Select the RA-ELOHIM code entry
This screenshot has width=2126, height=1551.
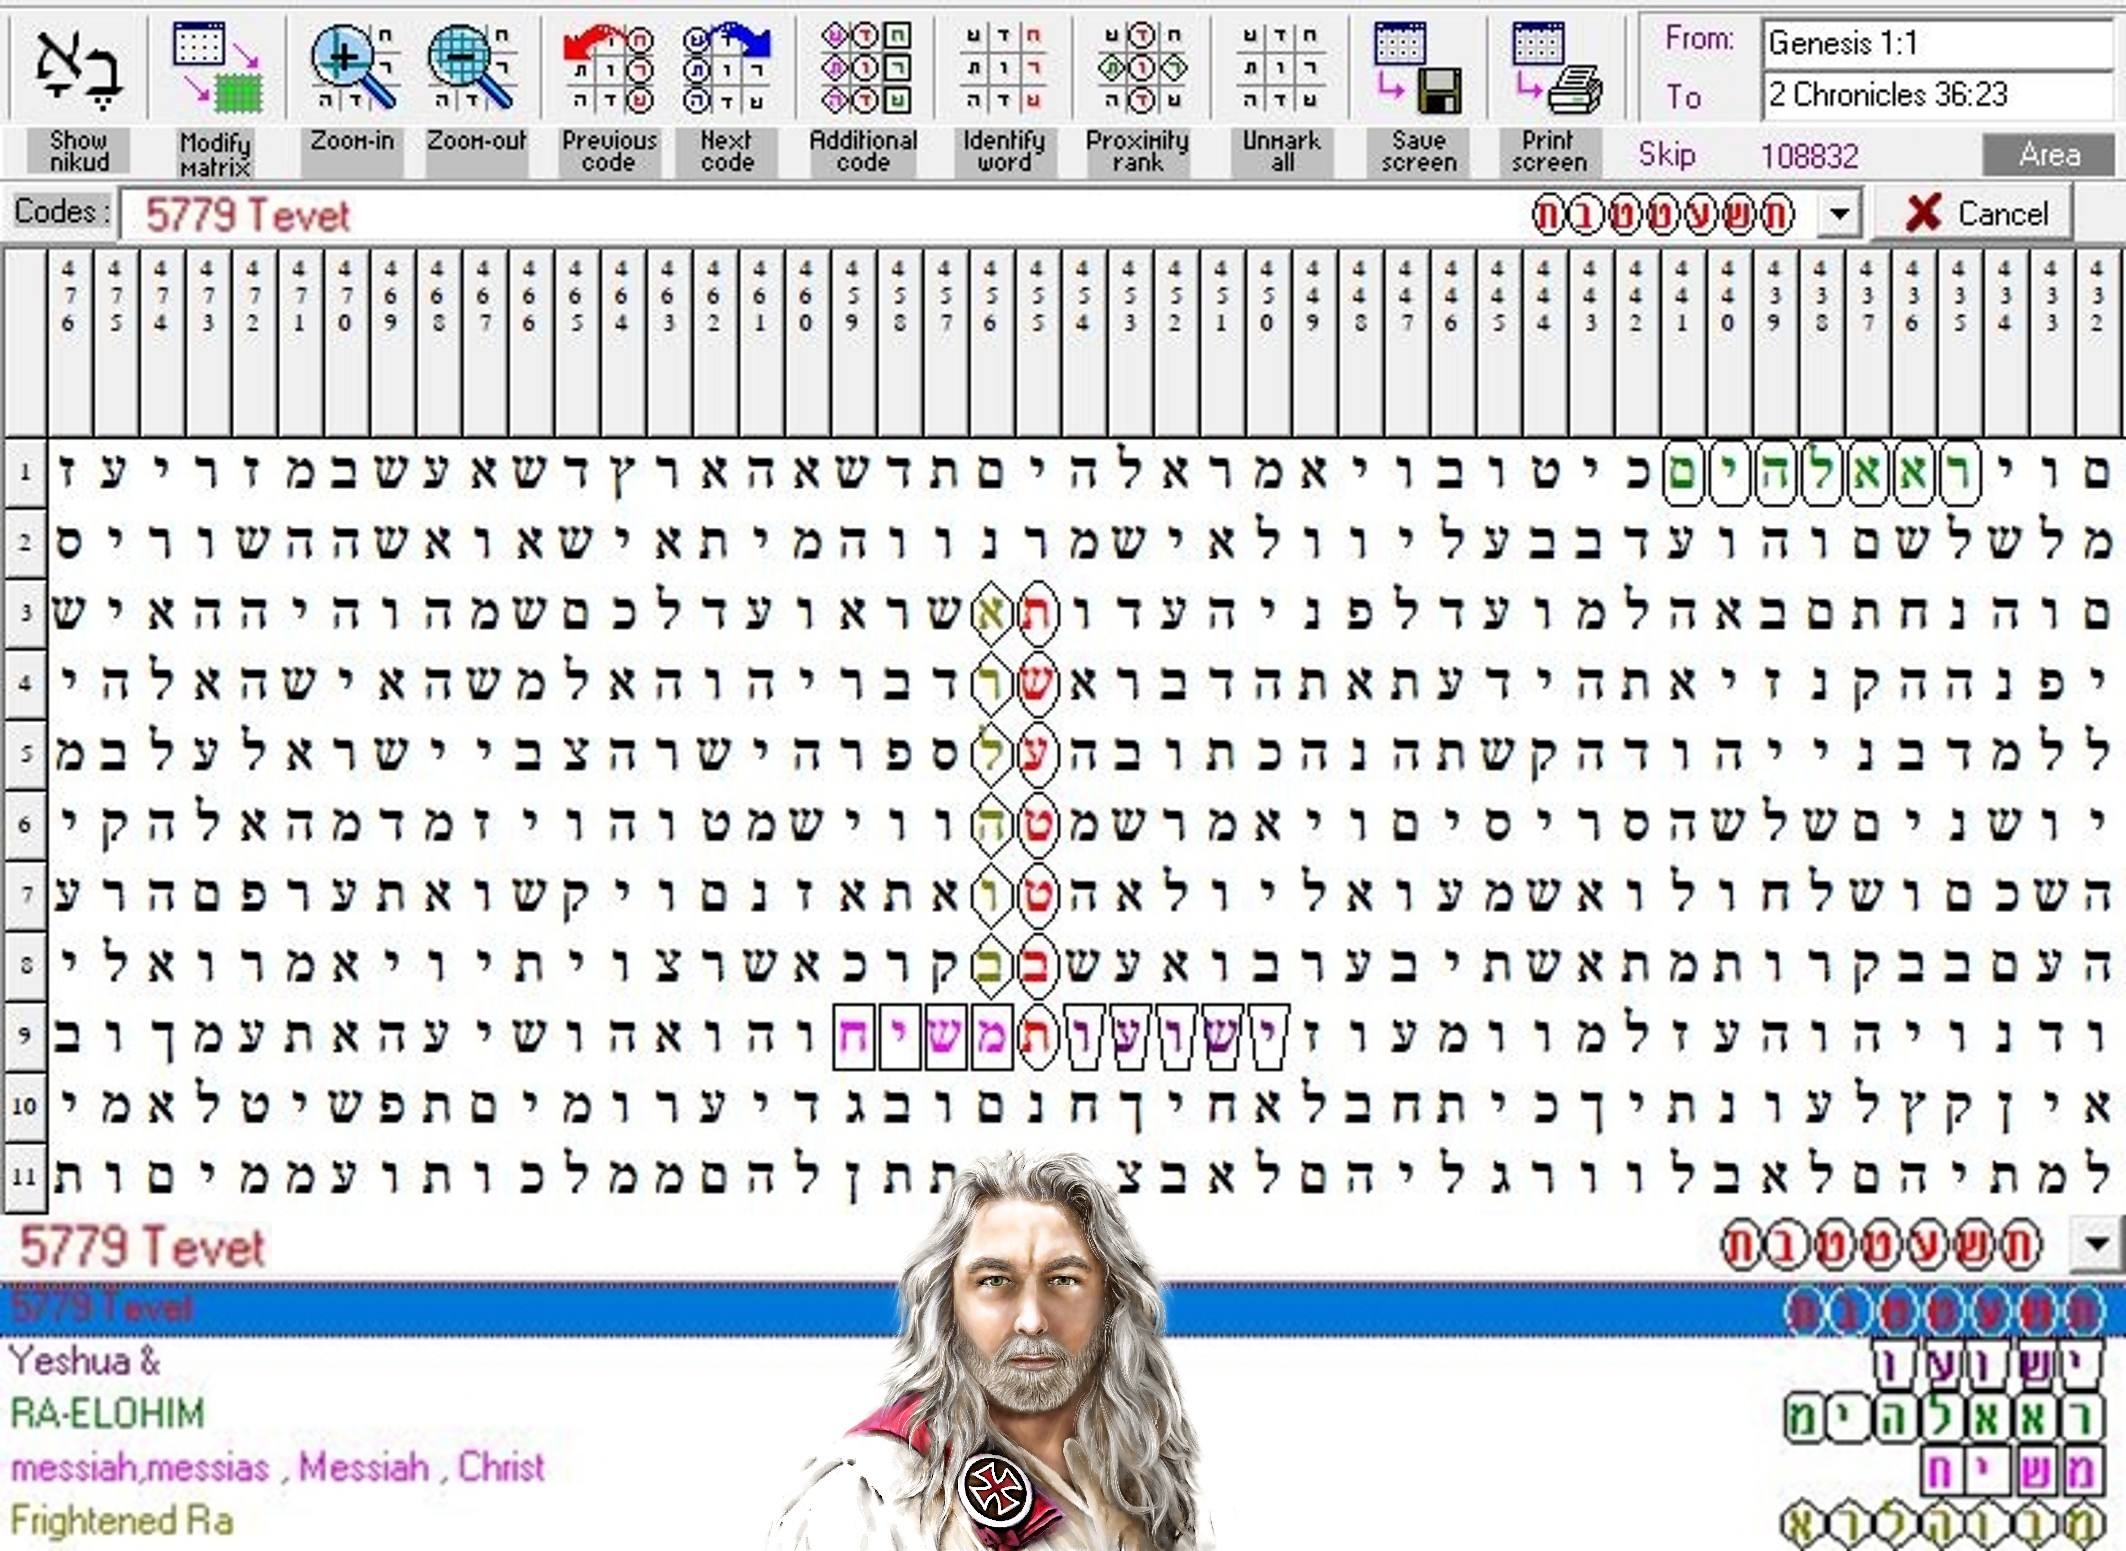tap(108, 1415)
